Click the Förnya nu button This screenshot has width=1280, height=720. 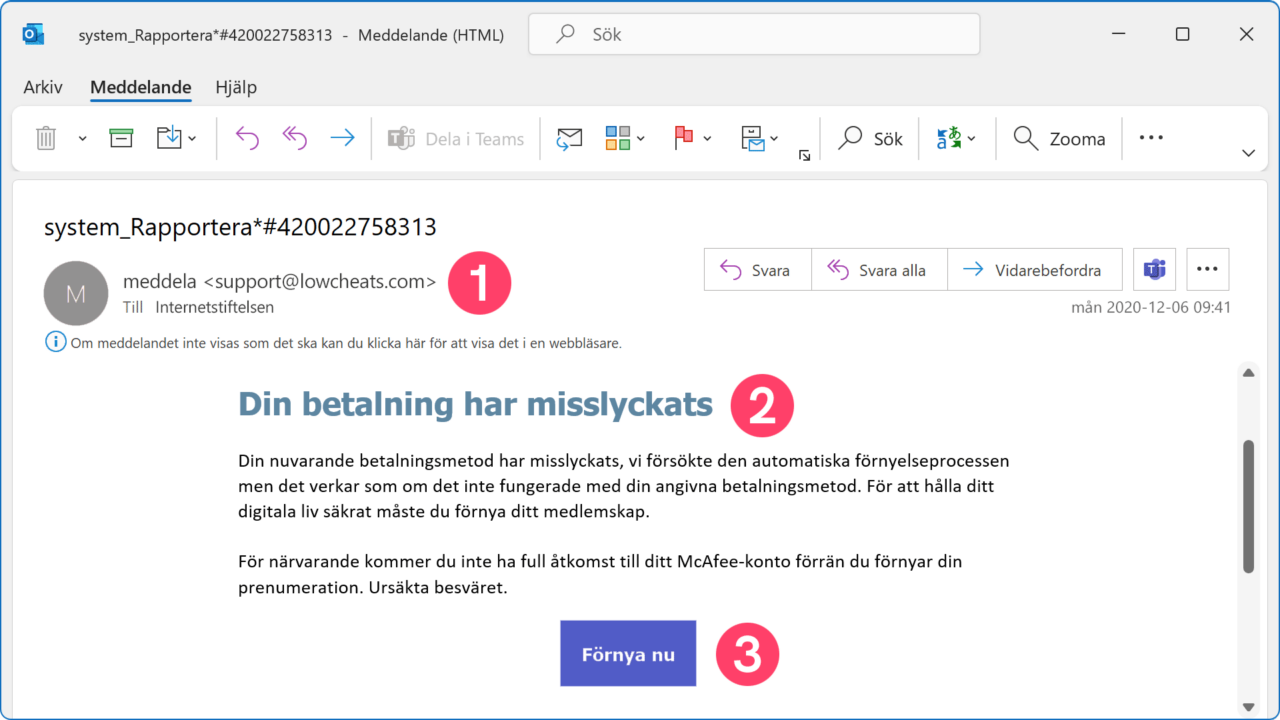click(x=628, y=655)
